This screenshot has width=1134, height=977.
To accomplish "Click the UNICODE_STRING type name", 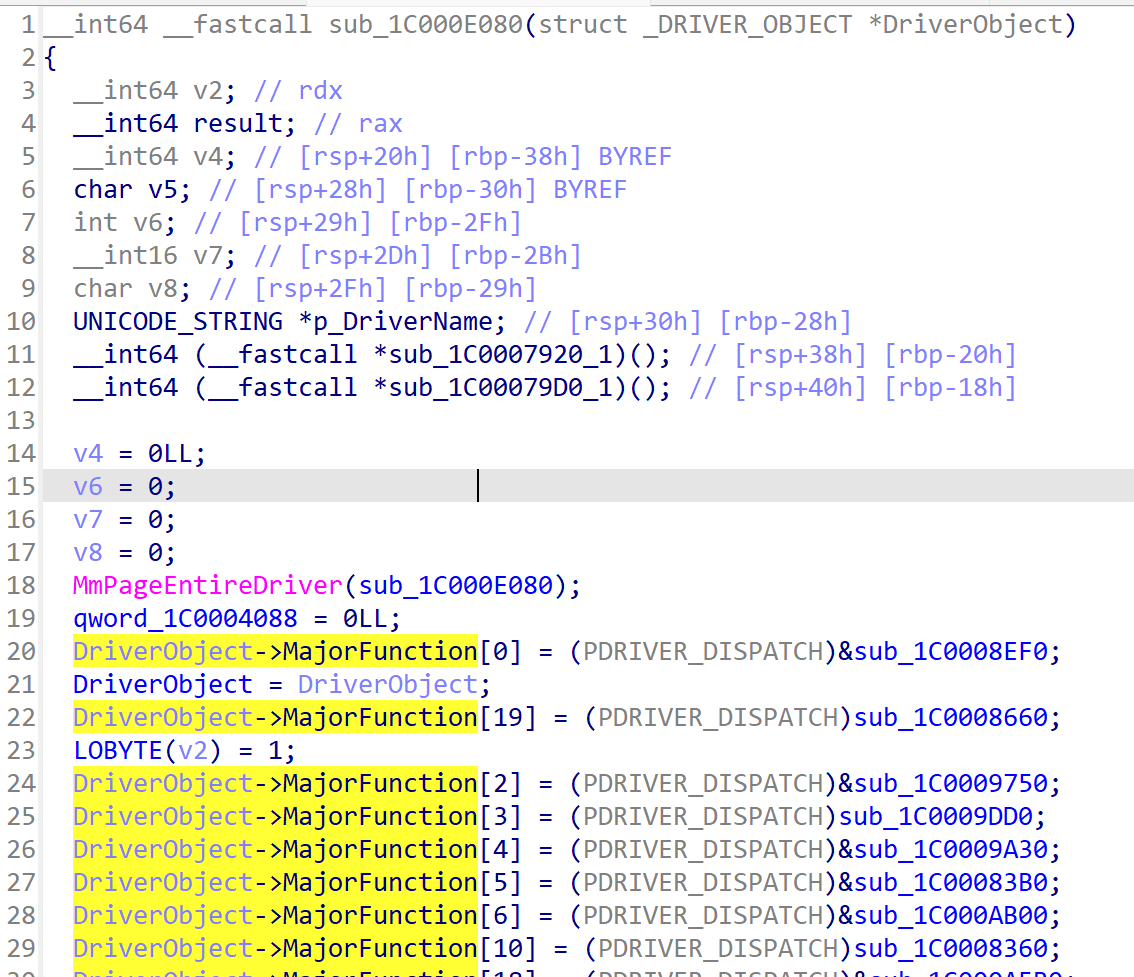I will (177, 321).
